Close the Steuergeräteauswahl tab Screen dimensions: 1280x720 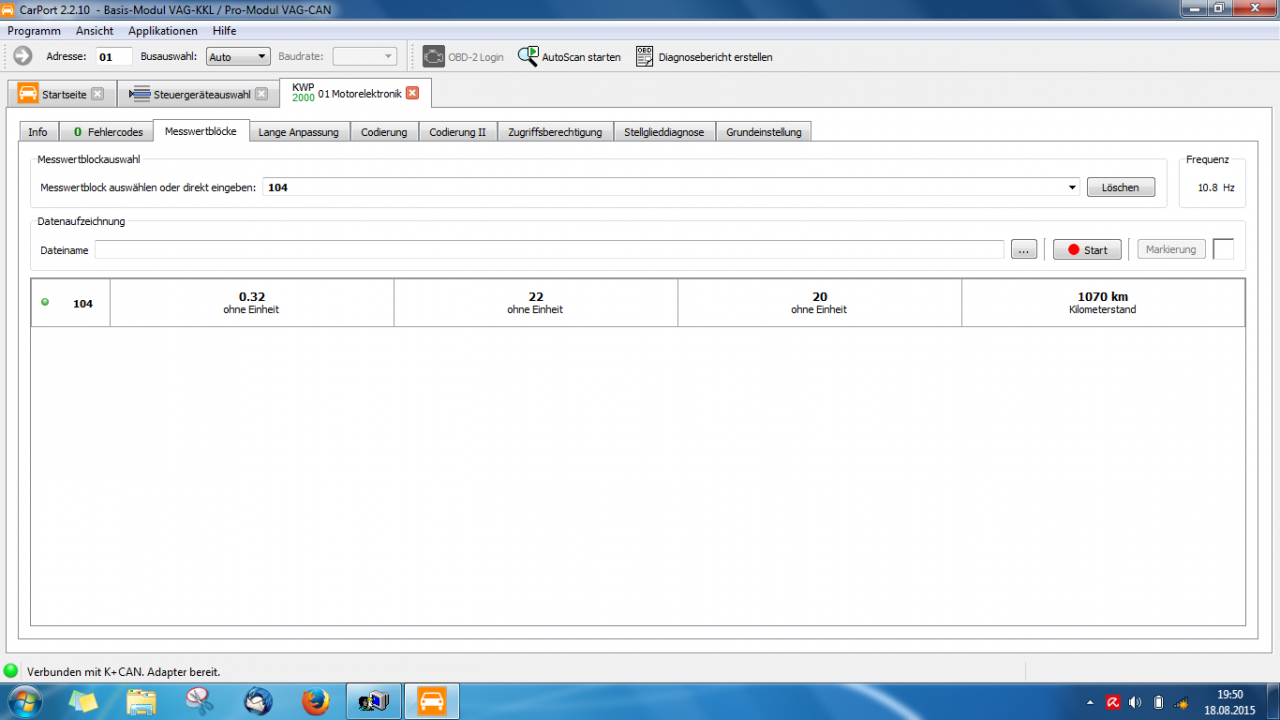(x=261, y=94)
